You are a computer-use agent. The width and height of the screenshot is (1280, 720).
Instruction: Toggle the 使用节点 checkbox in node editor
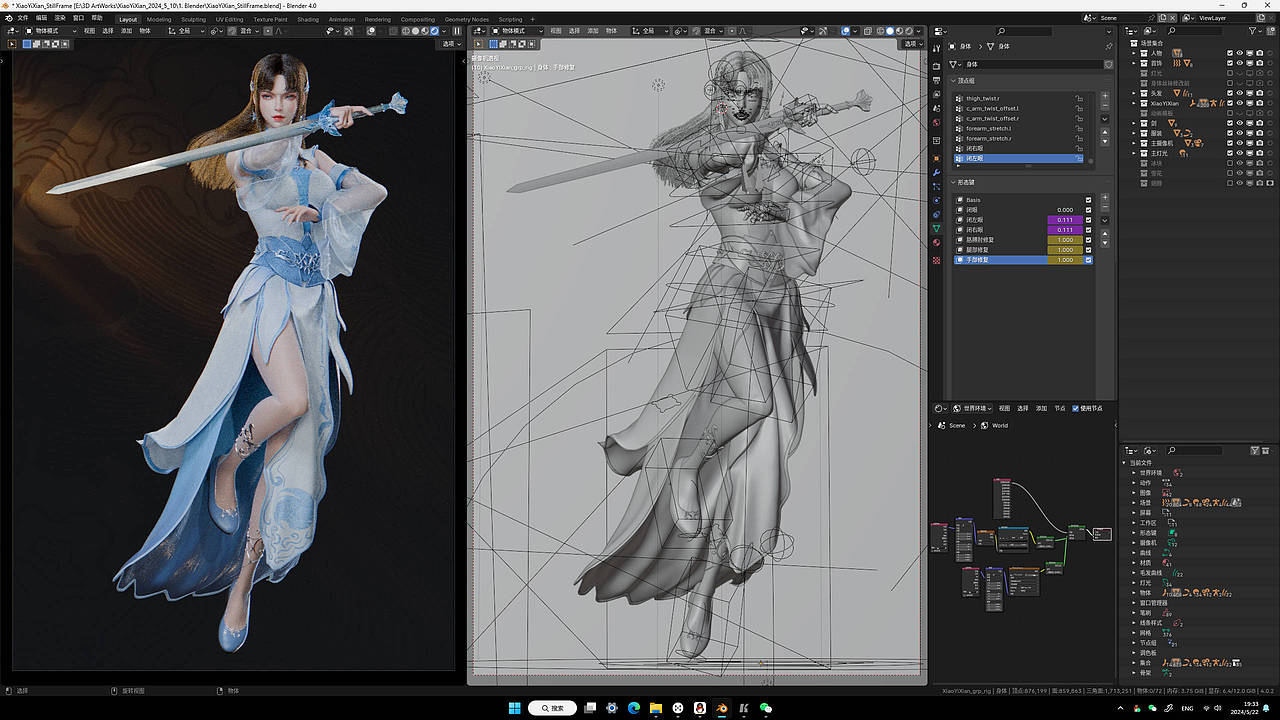pyautogui.click(x=1075, y=408)
